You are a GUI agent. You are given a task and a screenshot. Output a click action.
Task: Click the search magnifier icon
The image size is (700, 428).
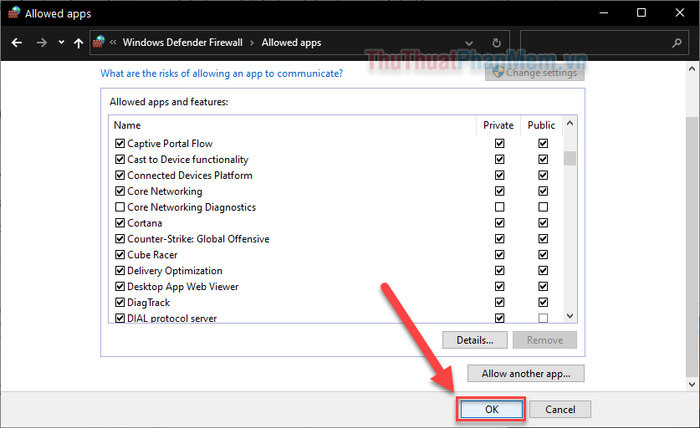pos(677,43)
